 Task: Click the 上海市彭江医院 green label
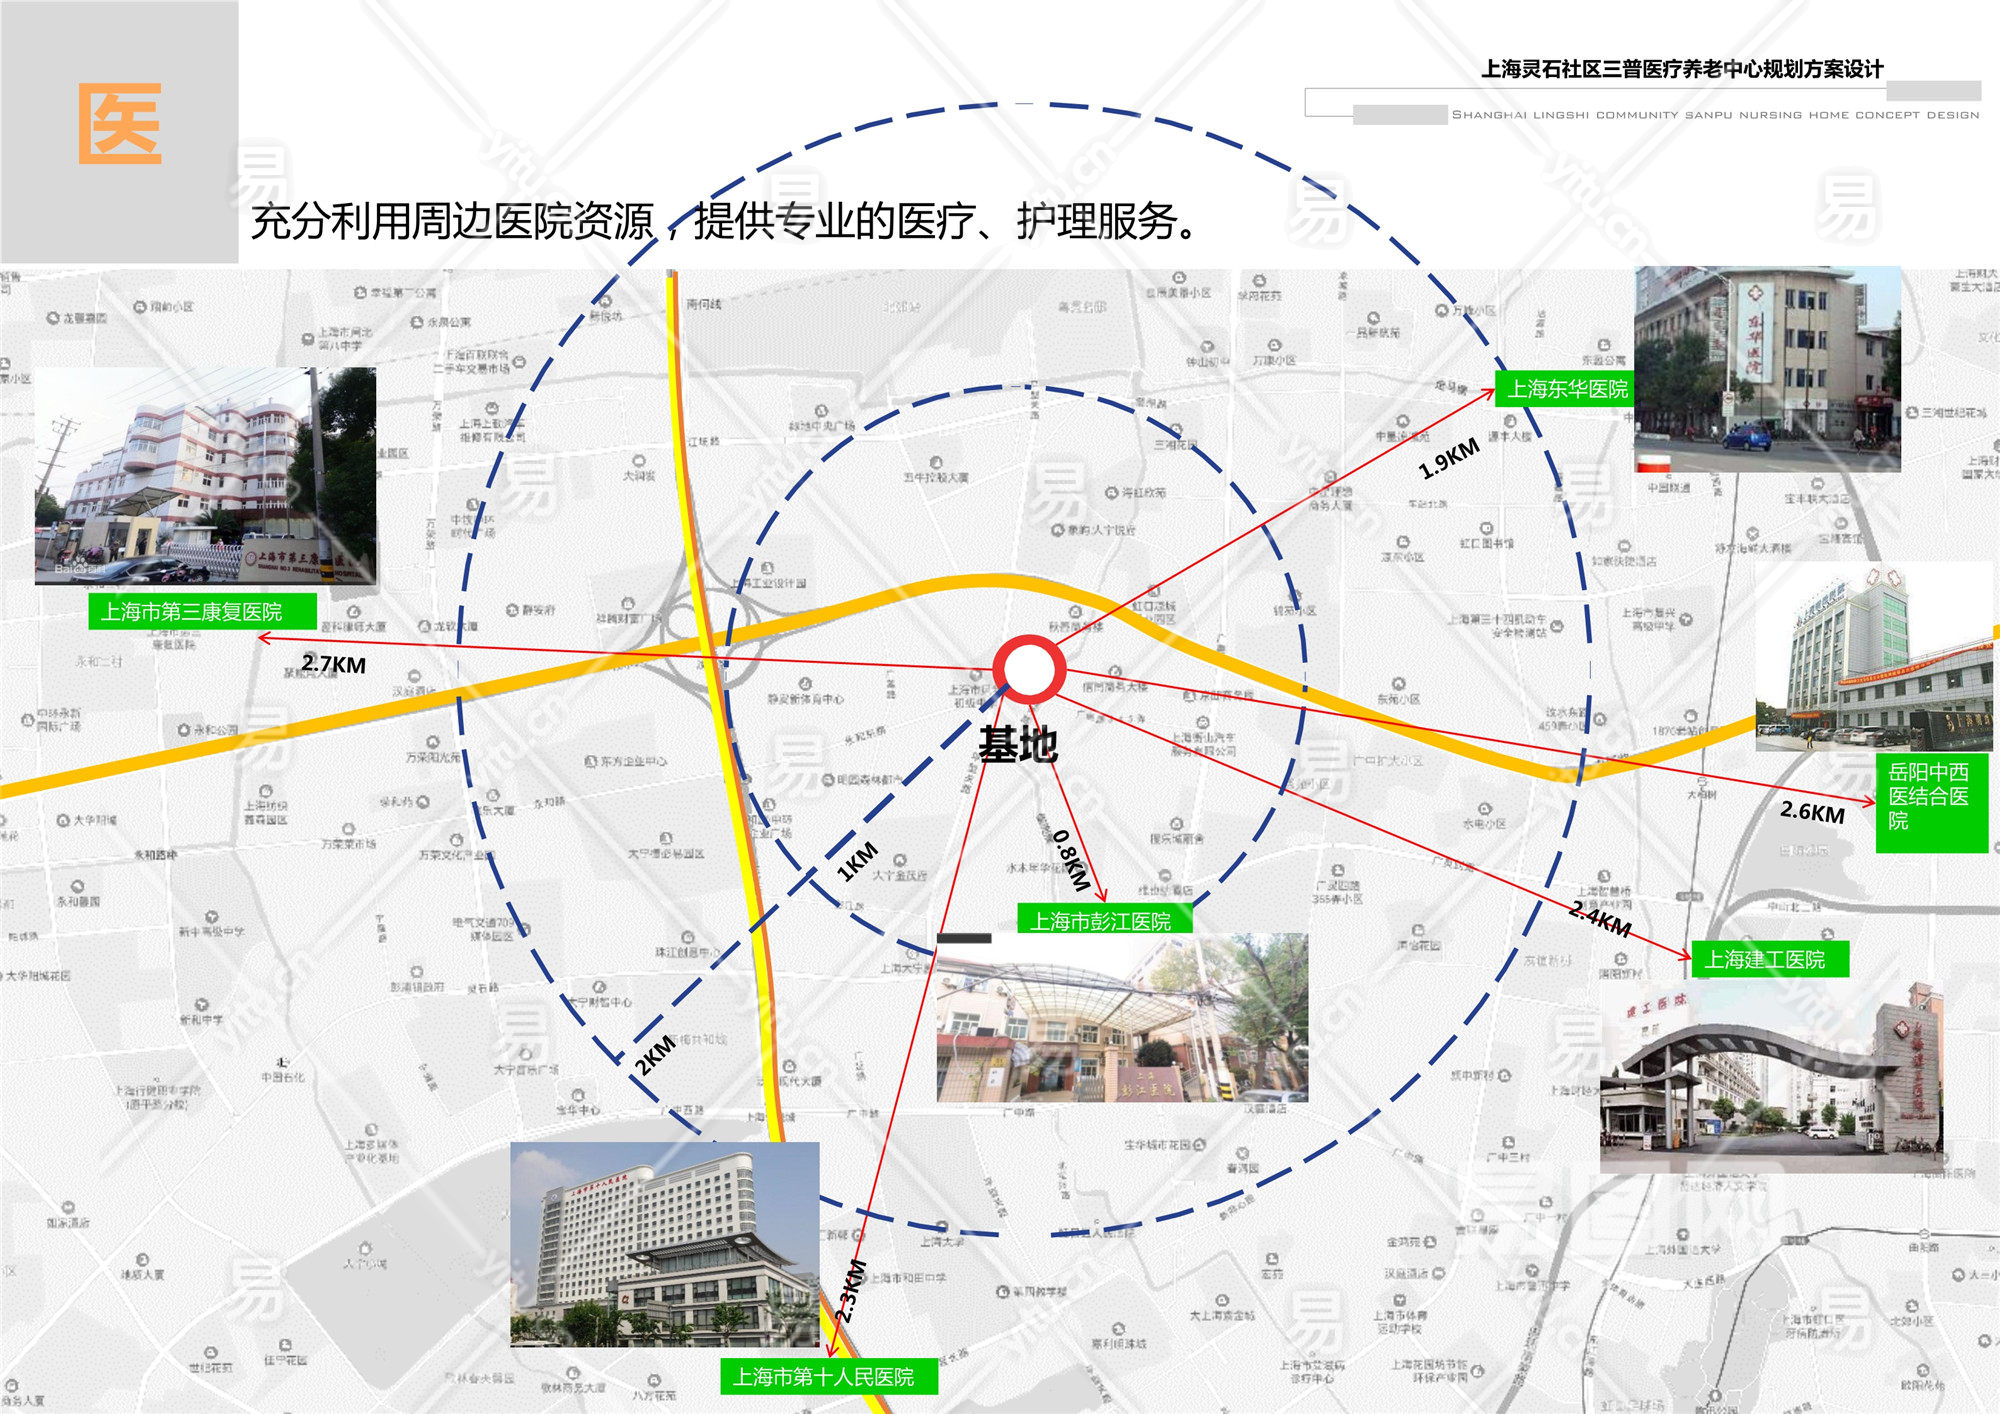pyautogui.click(x=1104, y=920)
